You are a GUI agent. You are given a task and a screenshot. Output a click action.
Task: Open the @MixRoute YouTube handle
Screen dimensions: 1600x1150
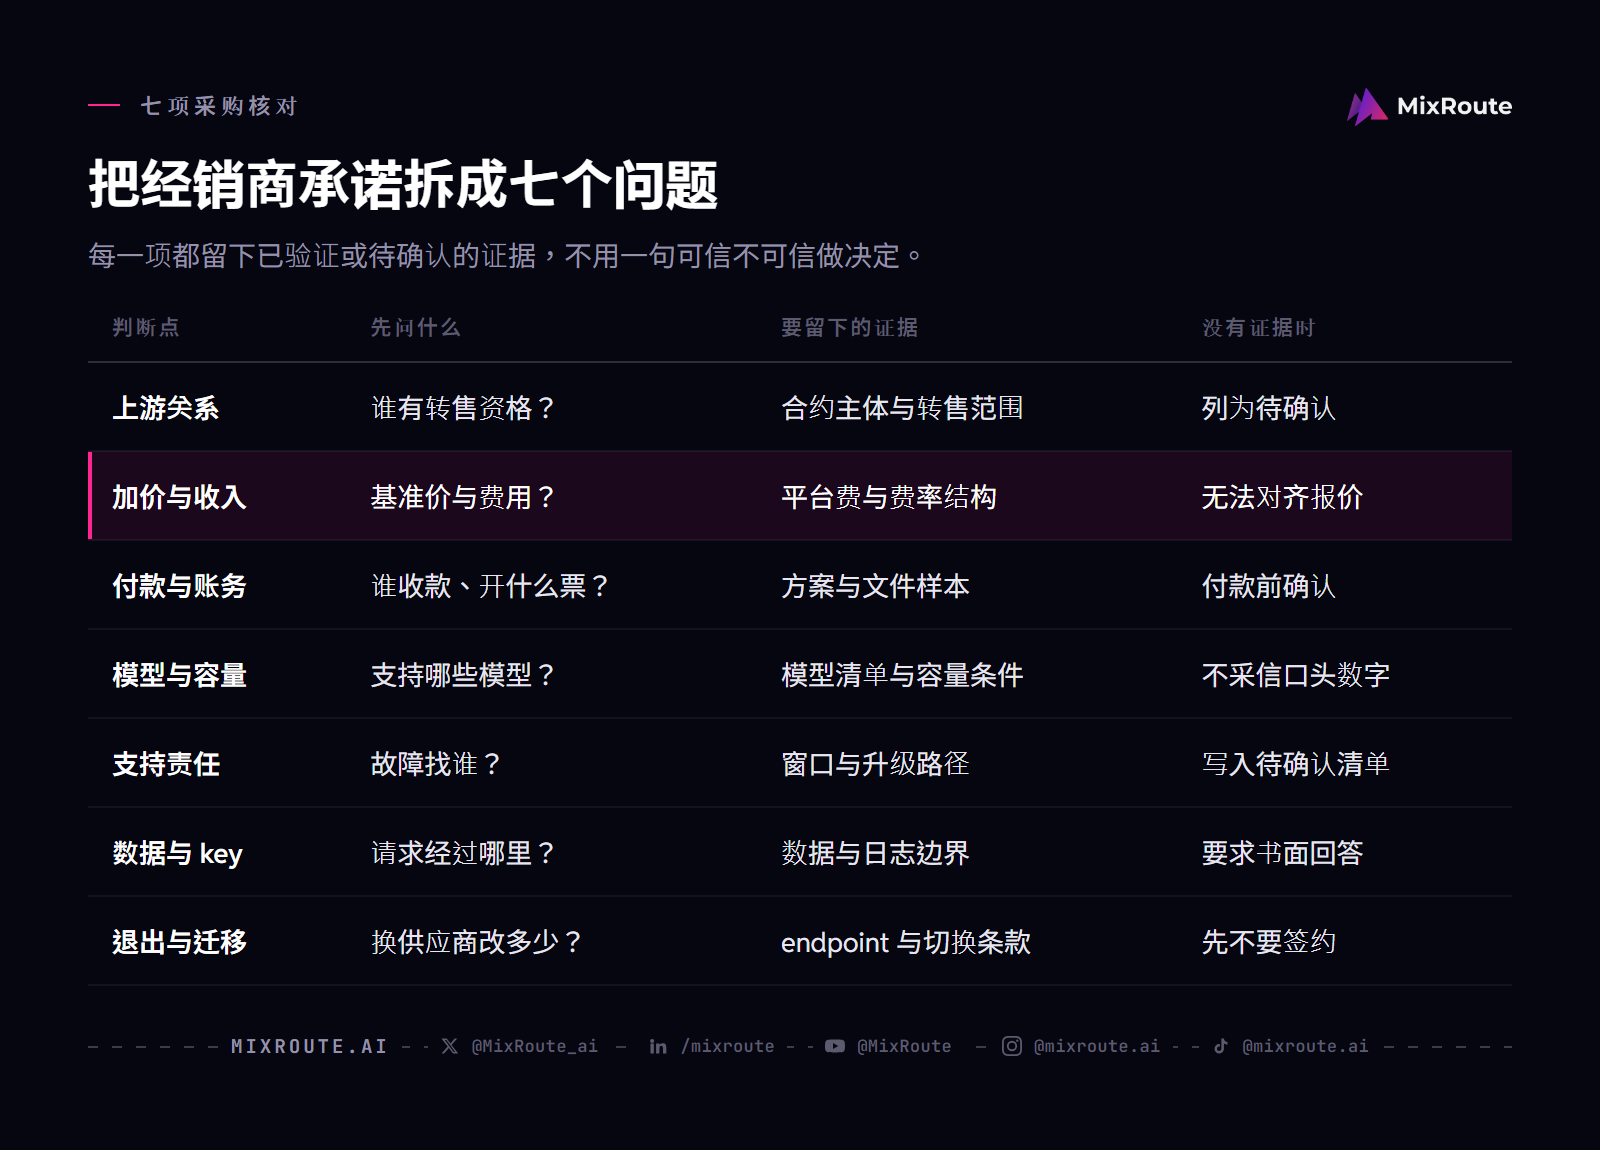(904, 1046)
